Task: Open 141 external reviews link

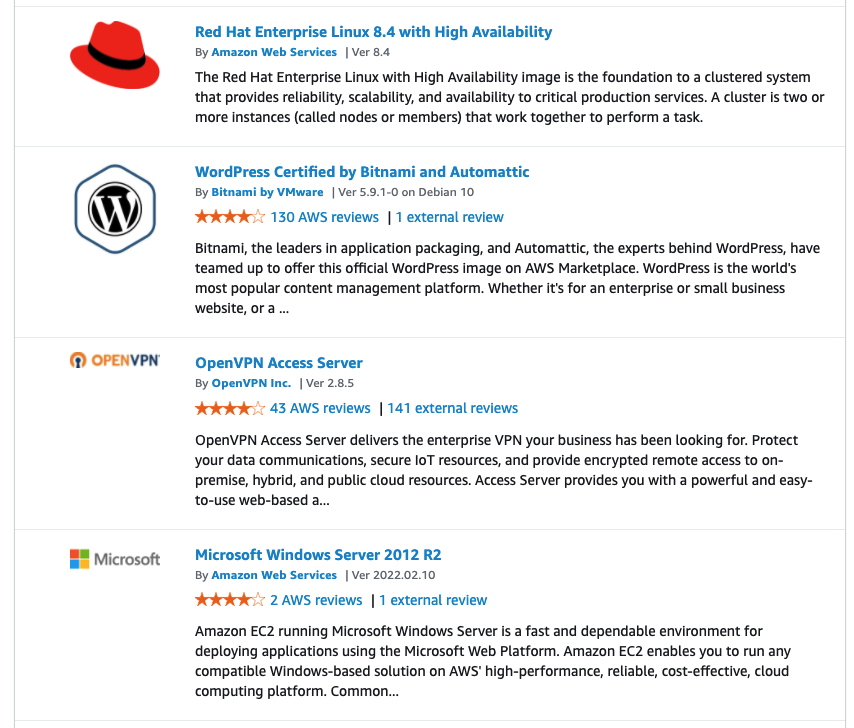Action: [452, 408]
